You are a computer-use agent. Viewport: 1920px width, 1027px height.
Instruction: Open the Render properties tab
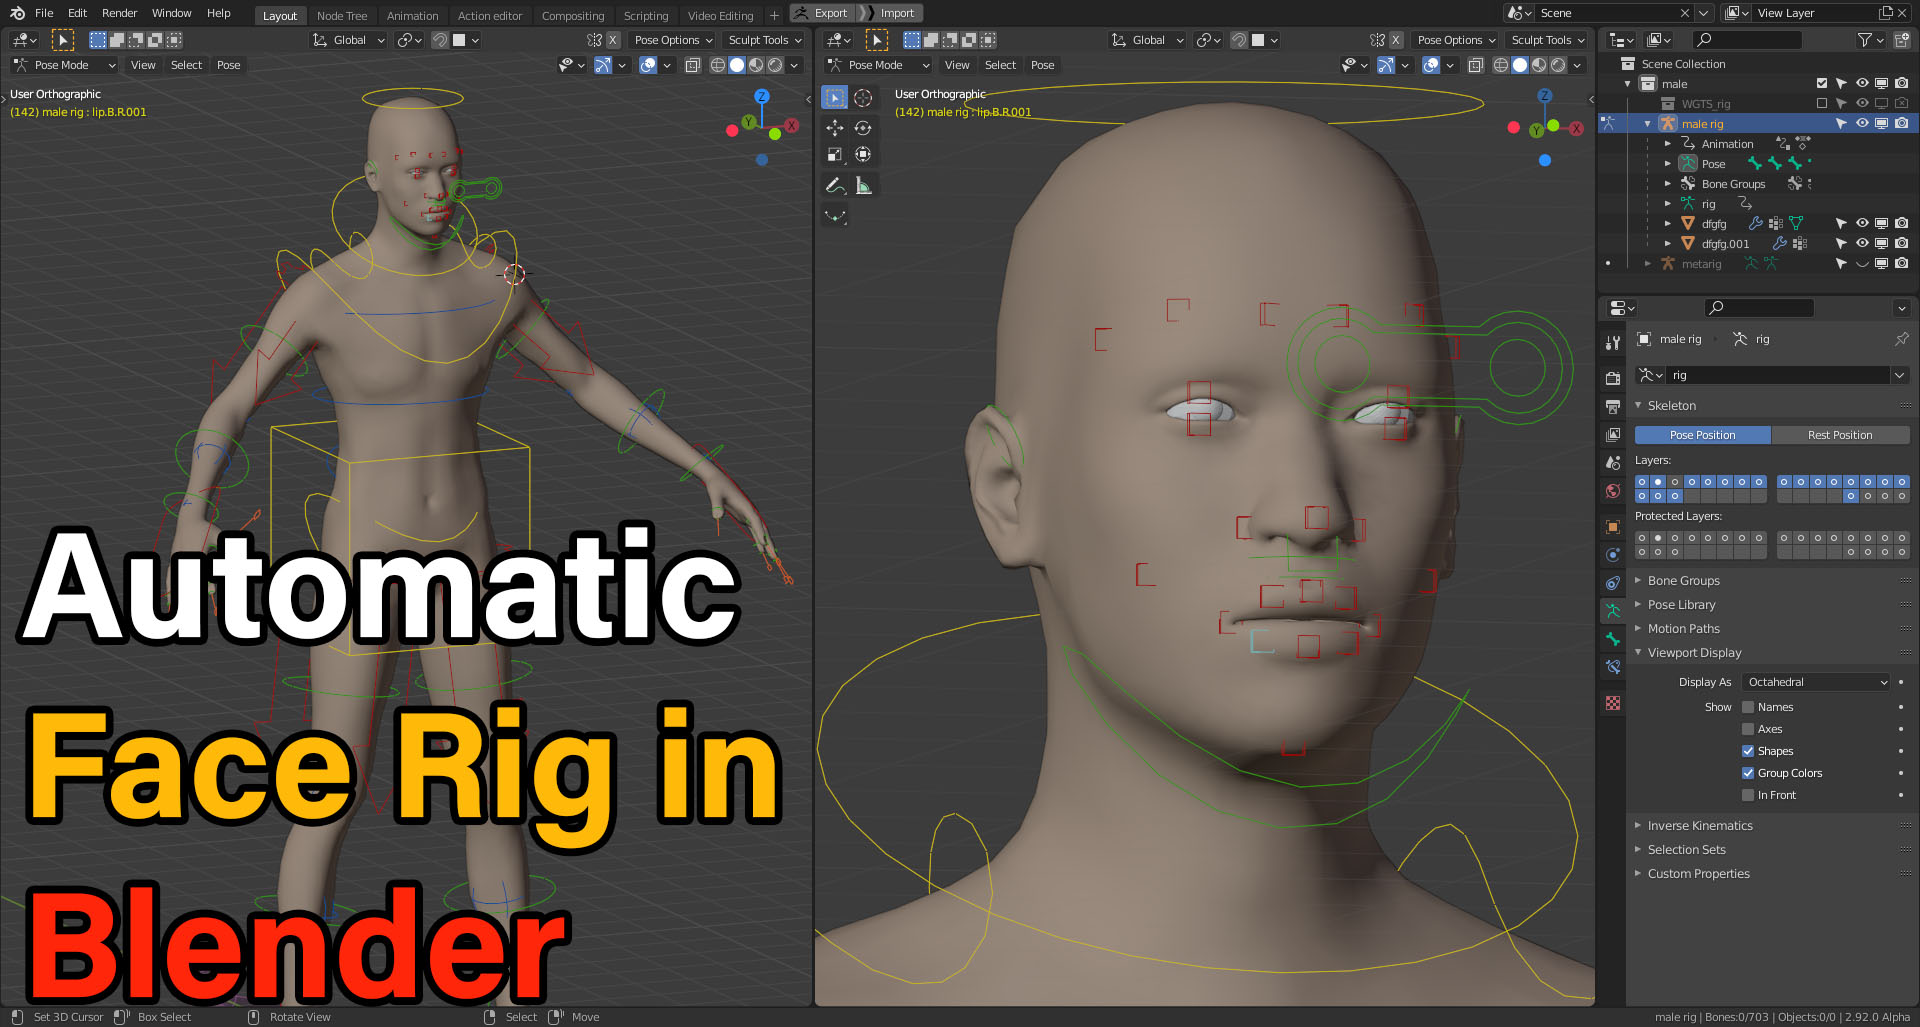pyautogui.click(x=1612, y=378)
